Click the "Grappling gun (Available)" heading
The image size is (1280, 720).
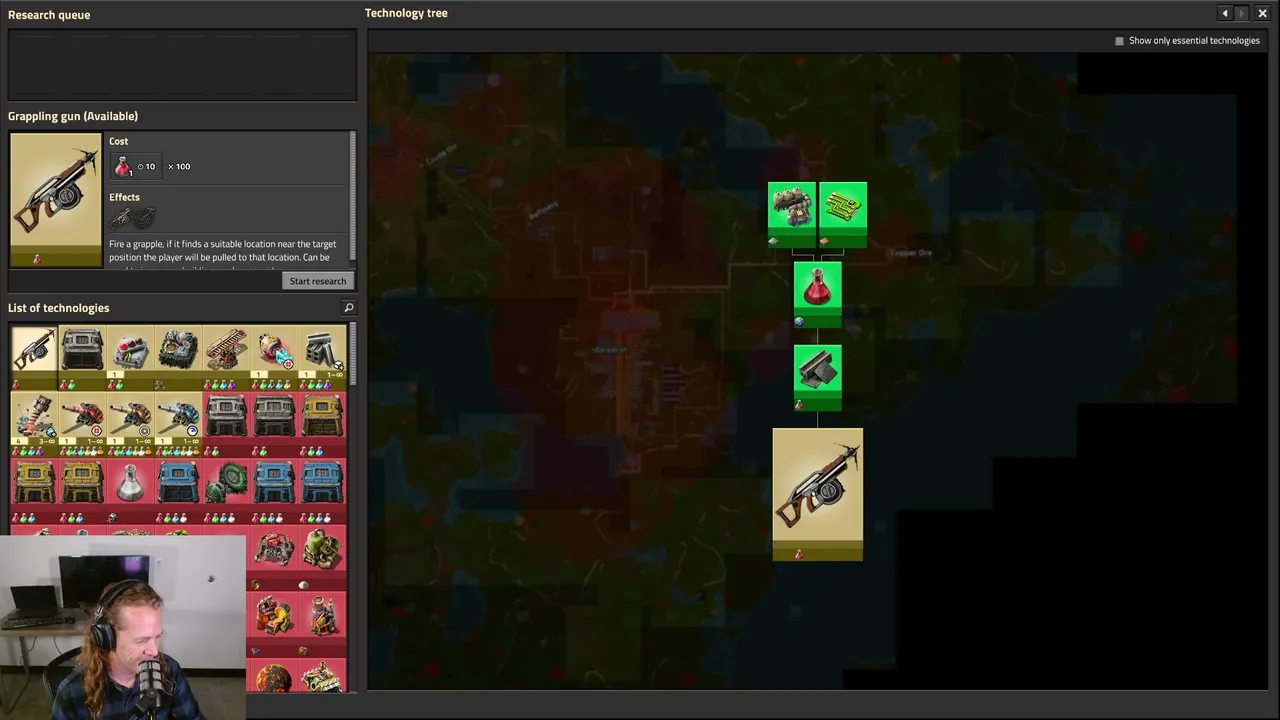point(73,116)
